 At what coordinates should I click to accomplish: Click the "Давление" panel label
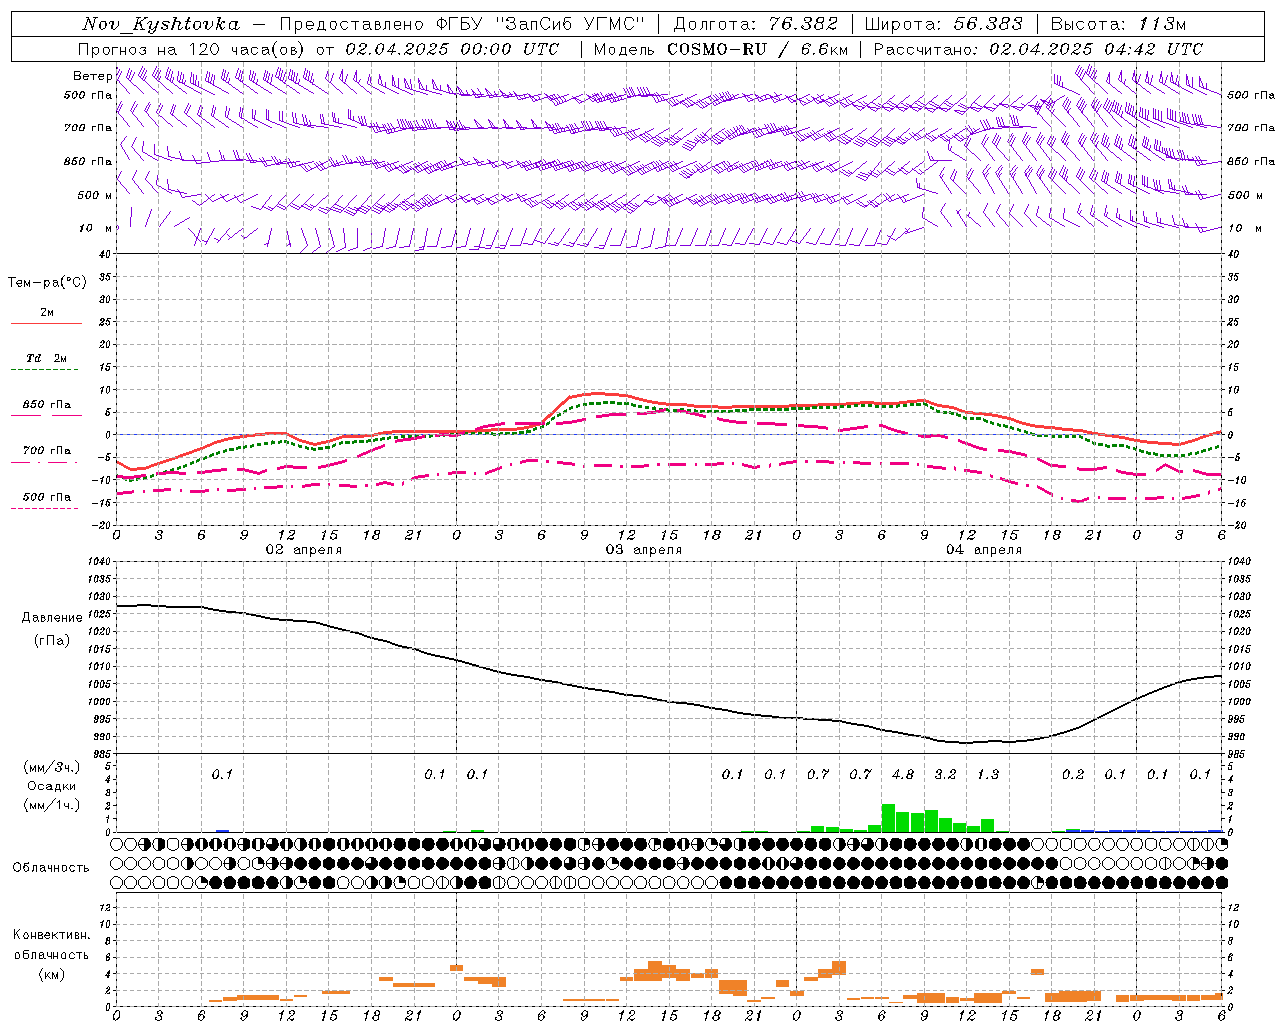coord(52,618)
